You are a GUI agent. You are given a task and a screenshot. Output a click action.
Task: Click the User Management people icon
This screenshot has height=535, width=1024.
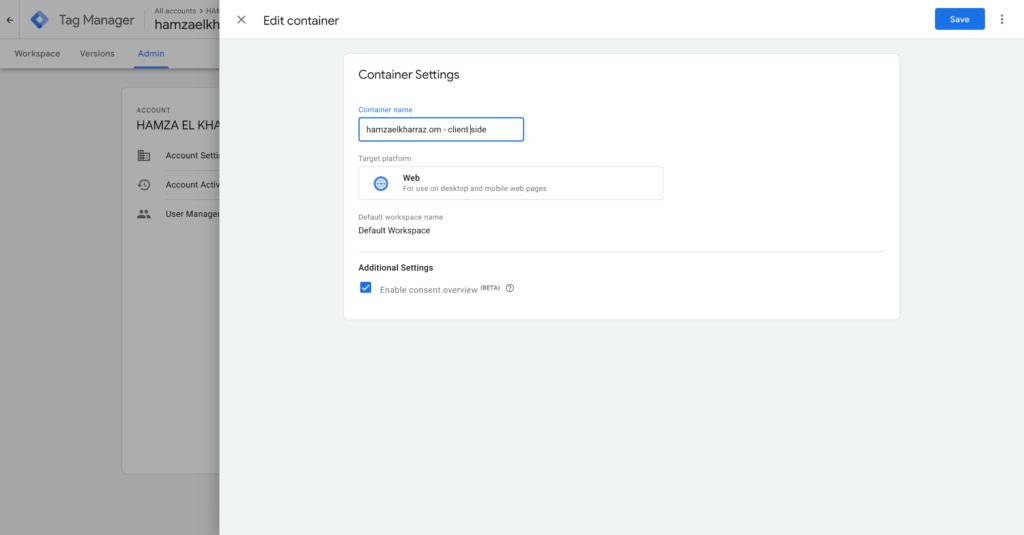click(144, 214)
